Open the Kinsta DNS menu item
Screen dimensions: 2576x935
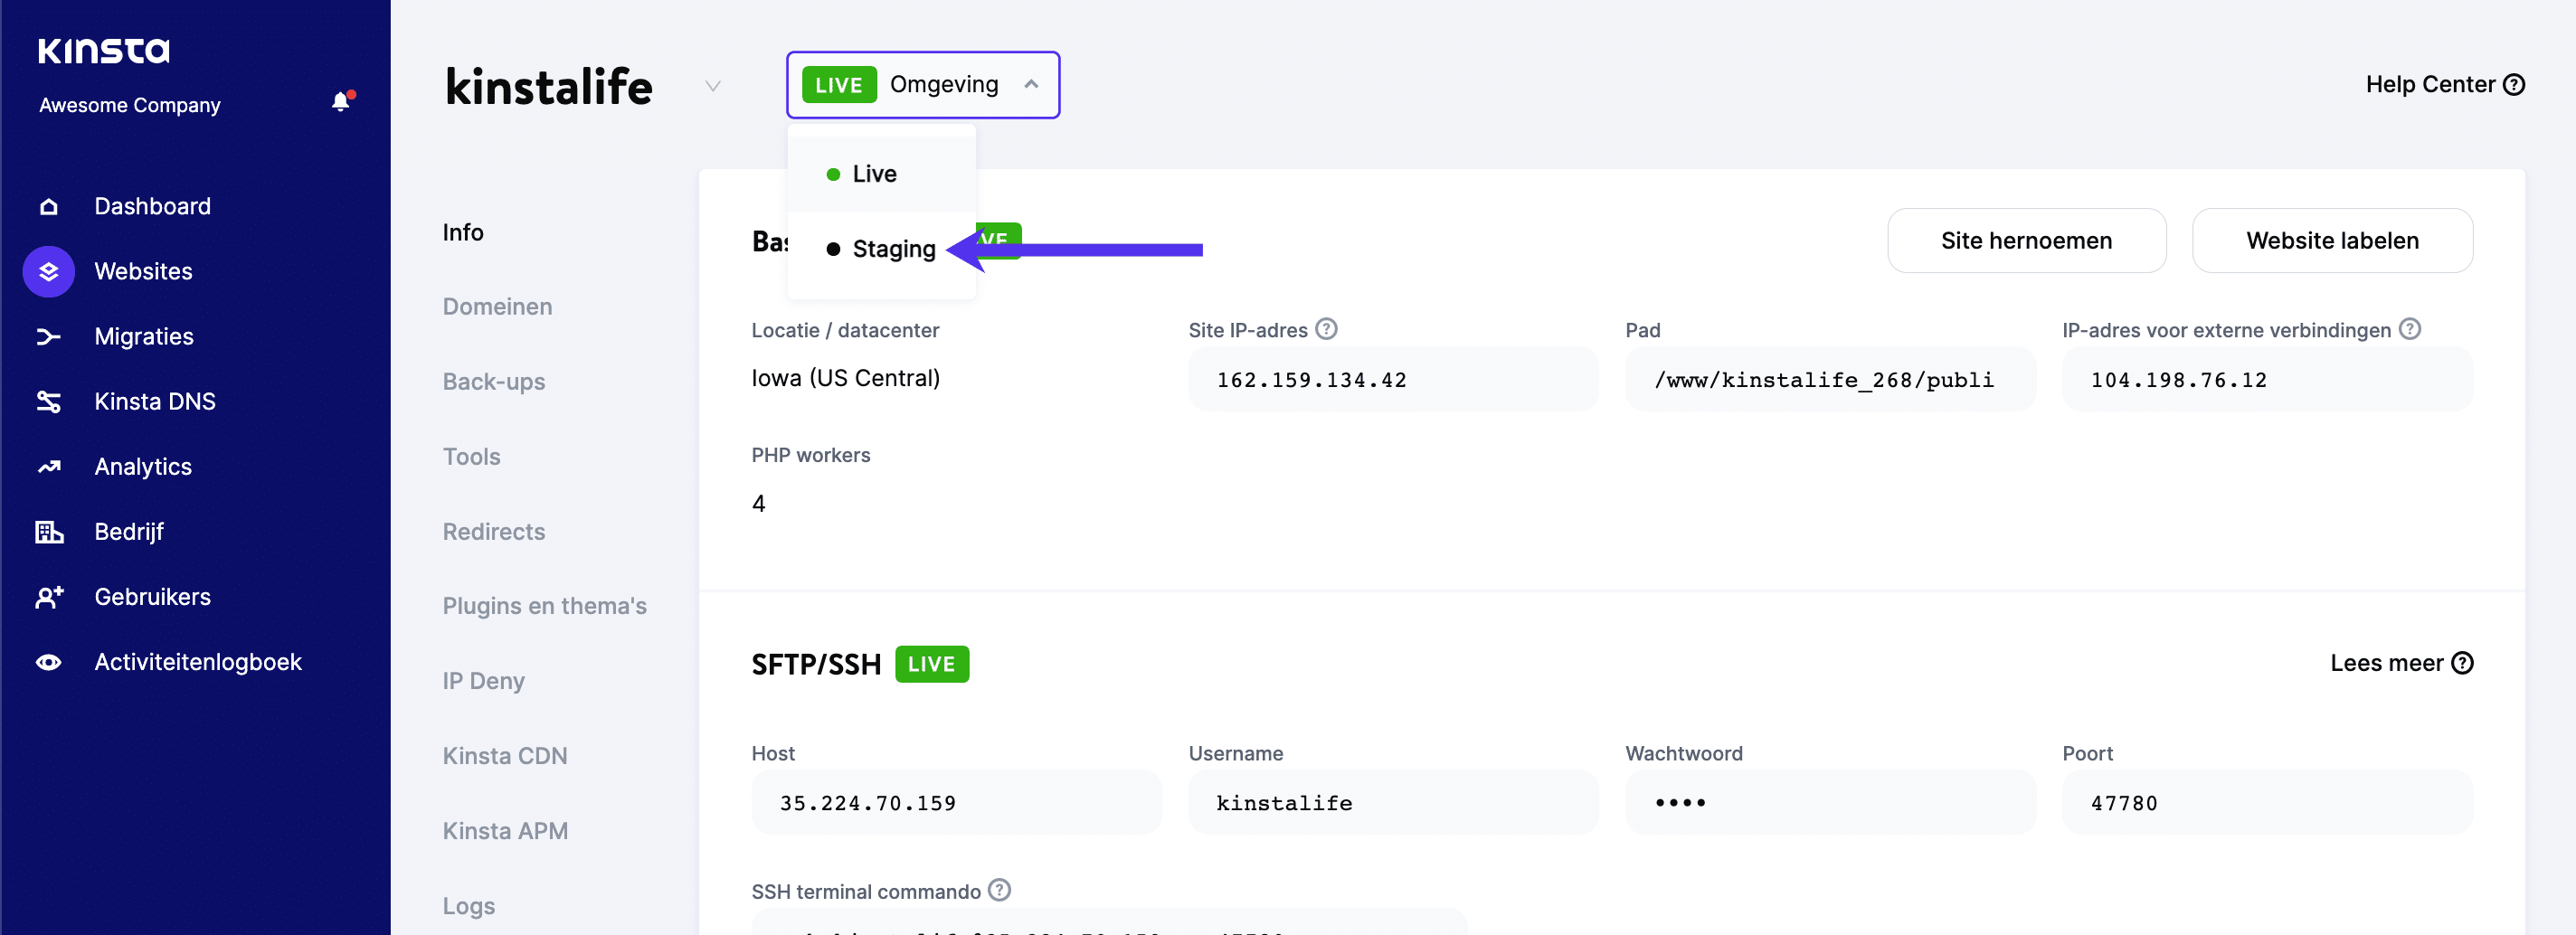[155, 402]
